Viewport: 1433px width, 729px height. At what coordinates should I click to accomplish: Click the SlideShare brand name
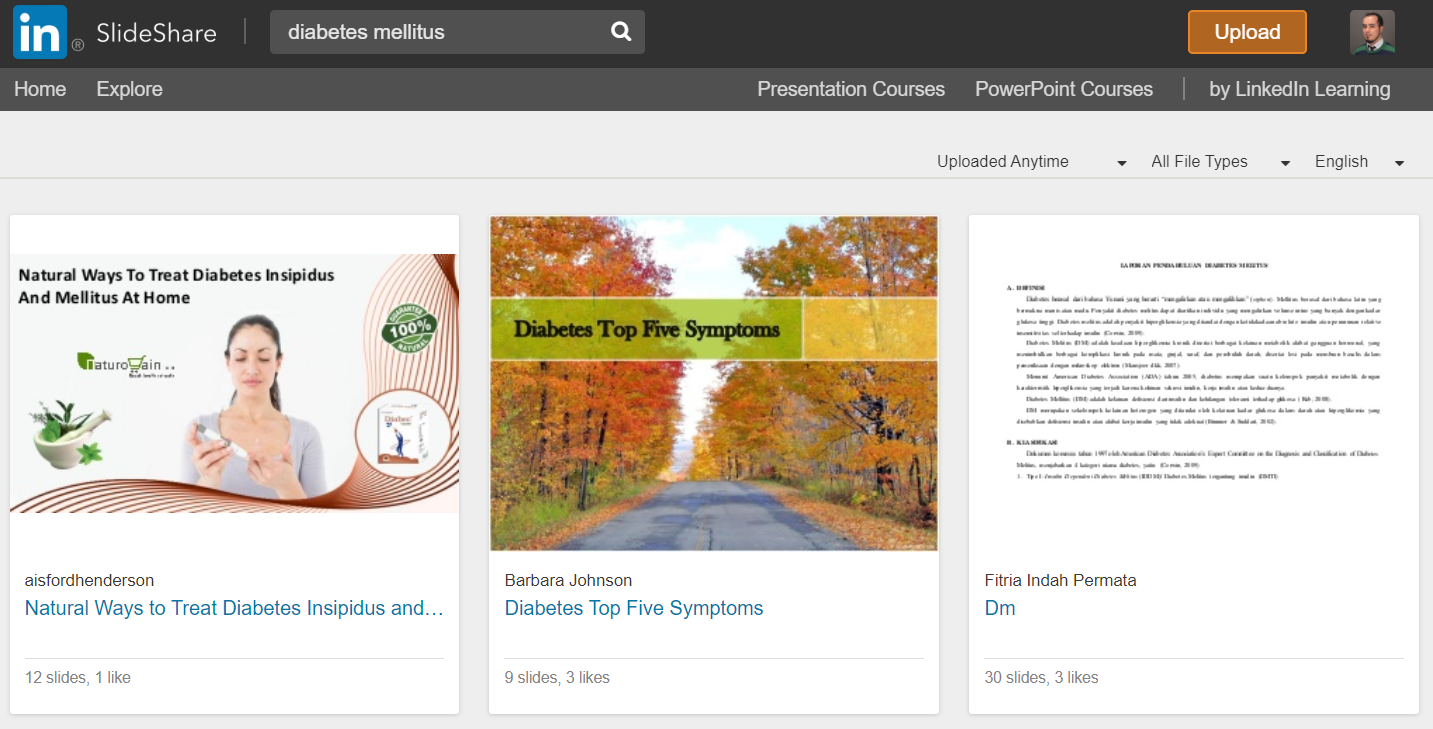(x=156, y=32)
